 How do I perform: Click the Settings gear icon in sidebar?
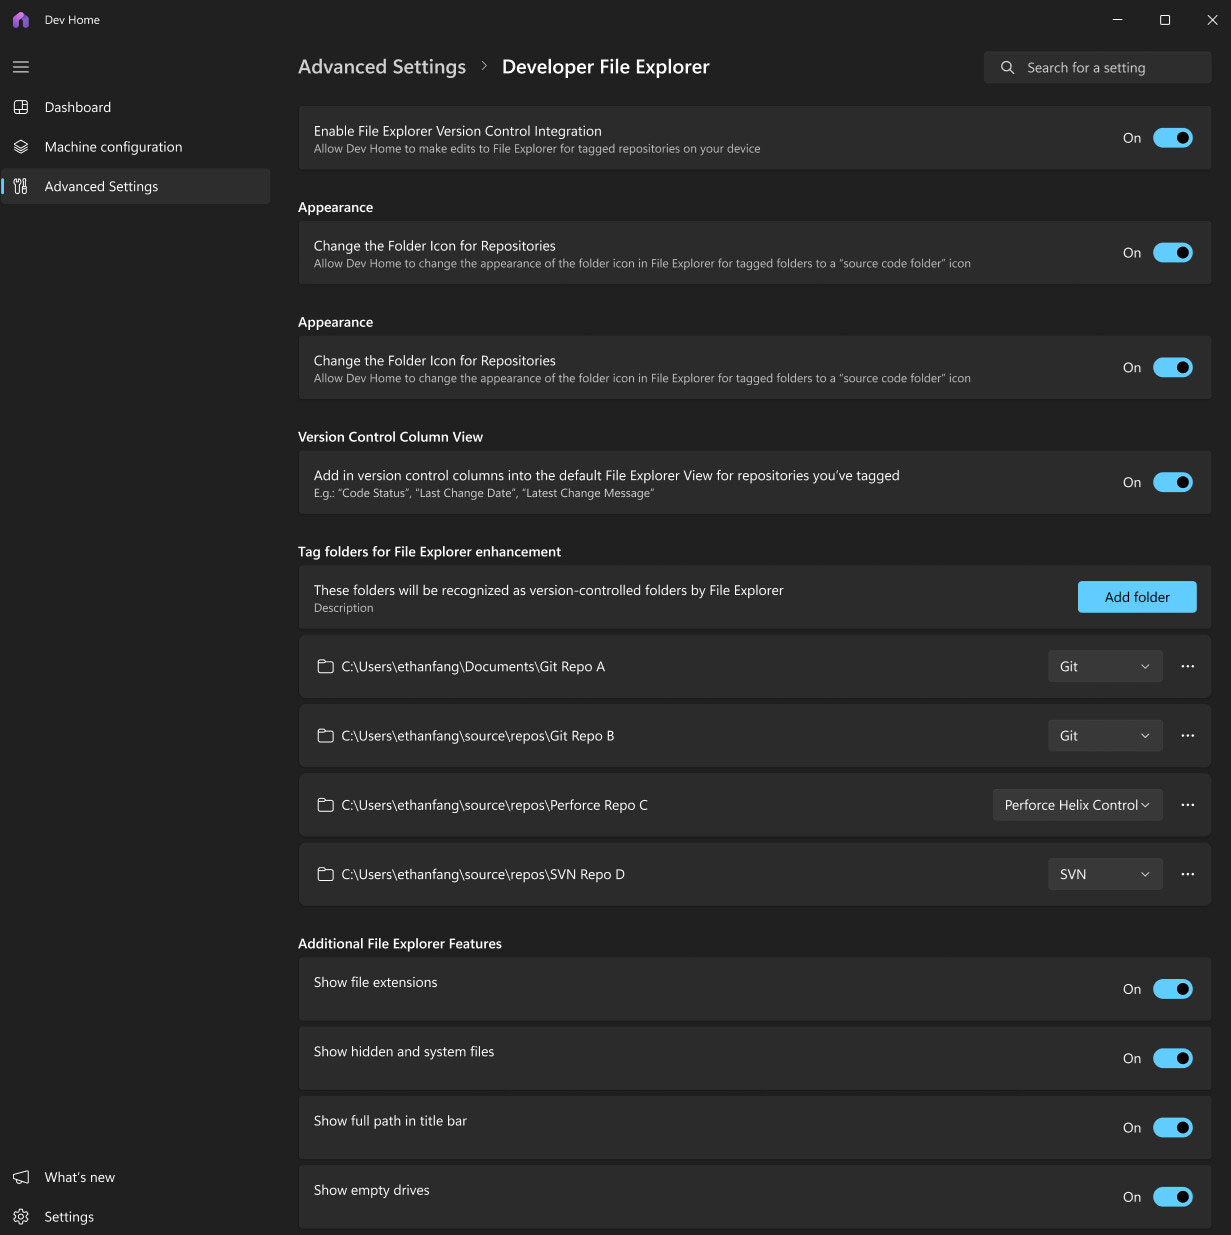tap(21, 1217)
